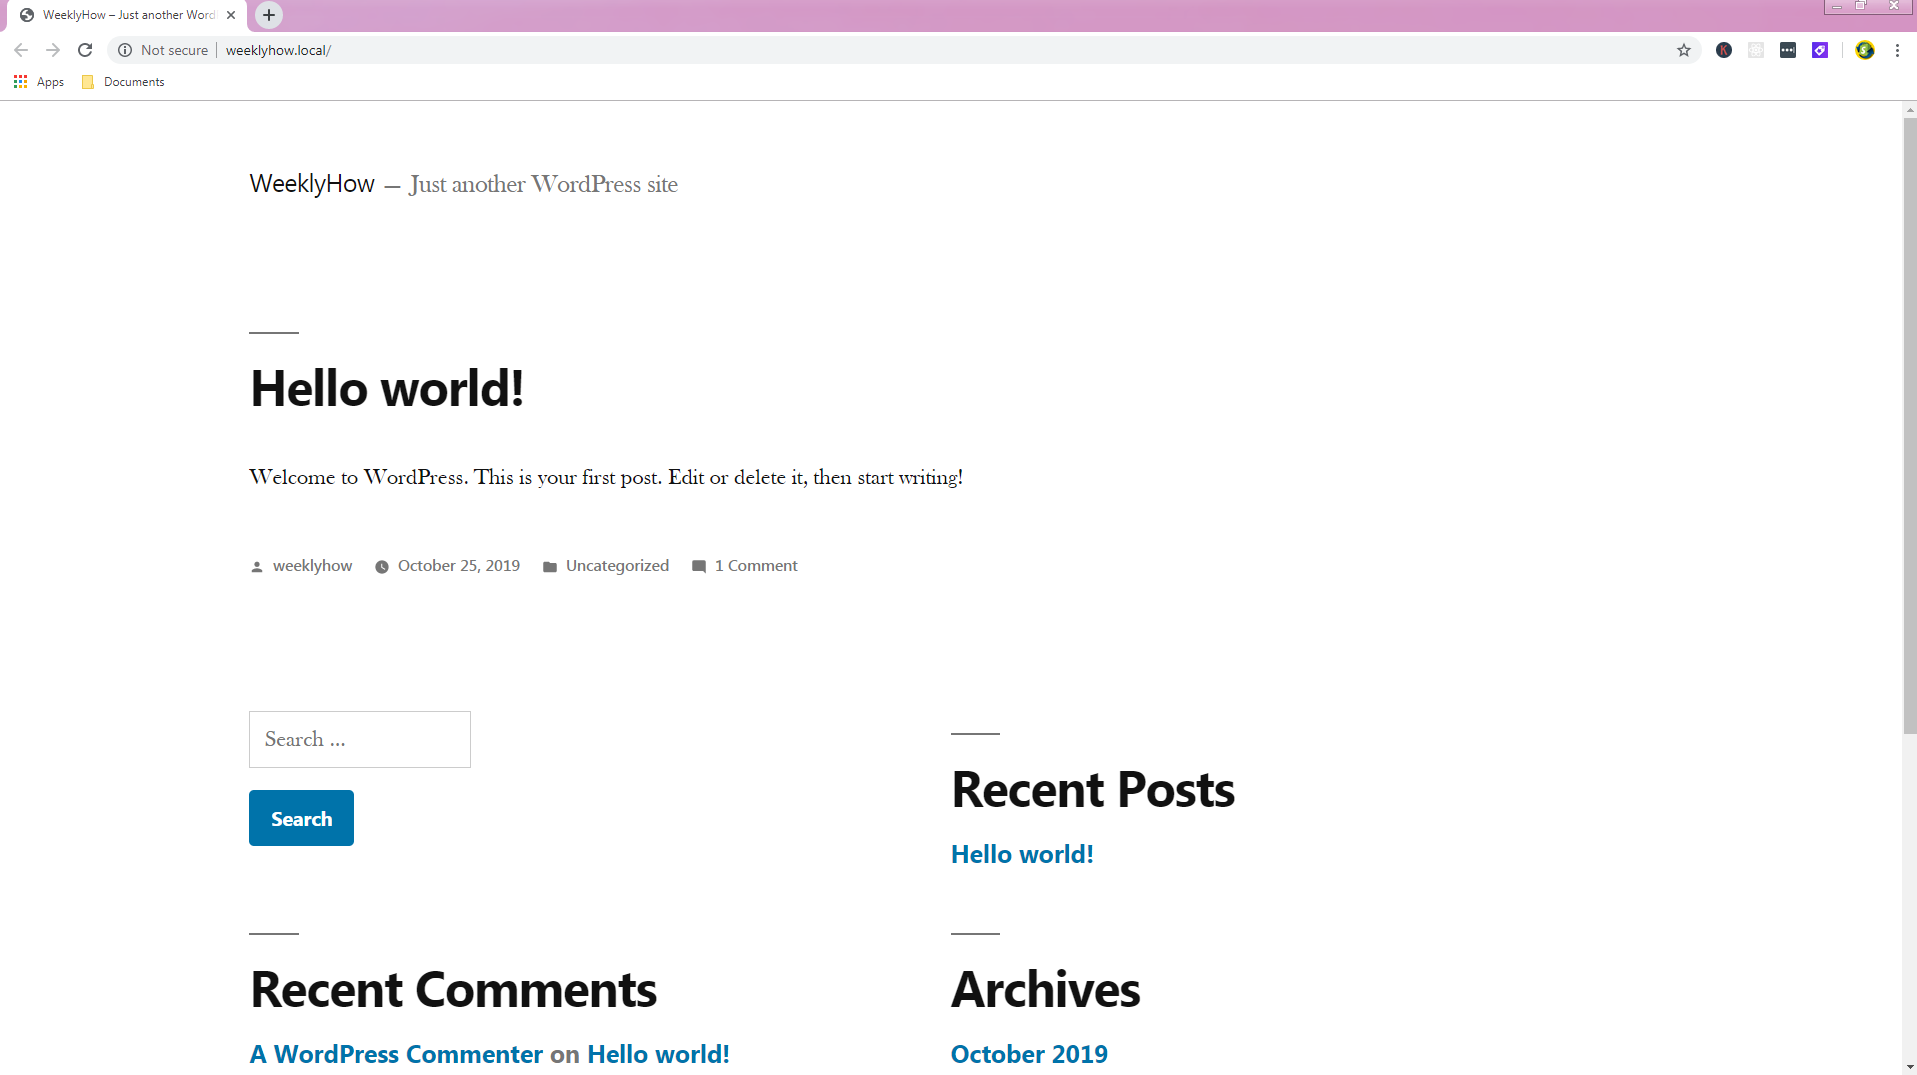Screen dimensions: 1917x1075
Task: Open the Chrome profile avatar
Action: click(x=1865, y=50)
